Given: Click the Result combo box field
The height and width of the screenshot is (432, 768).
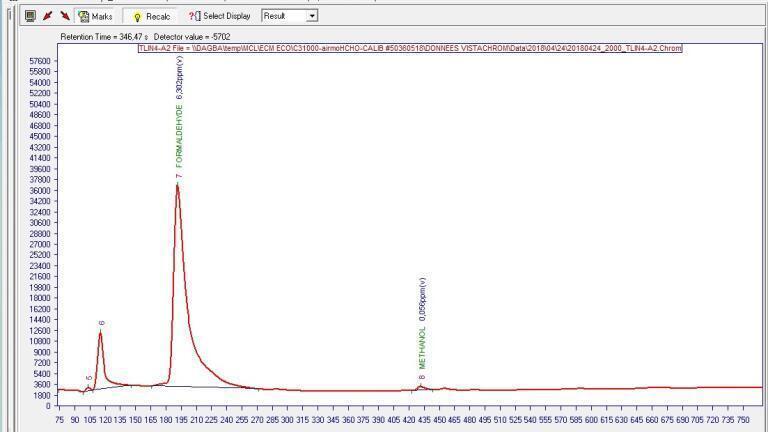Looking at the screenshot, I should pos(289,16).
